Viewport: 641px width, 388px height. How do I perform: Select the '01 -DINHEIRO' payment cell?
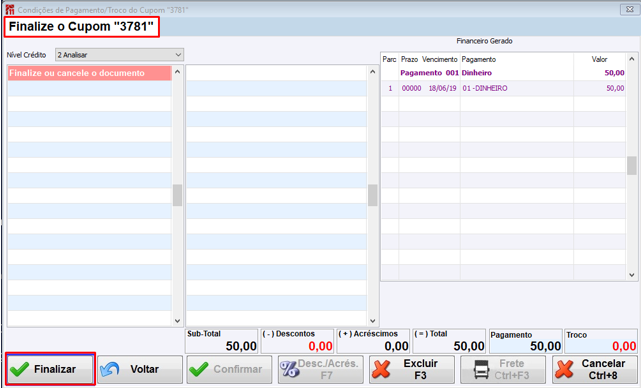pos(517,88)
